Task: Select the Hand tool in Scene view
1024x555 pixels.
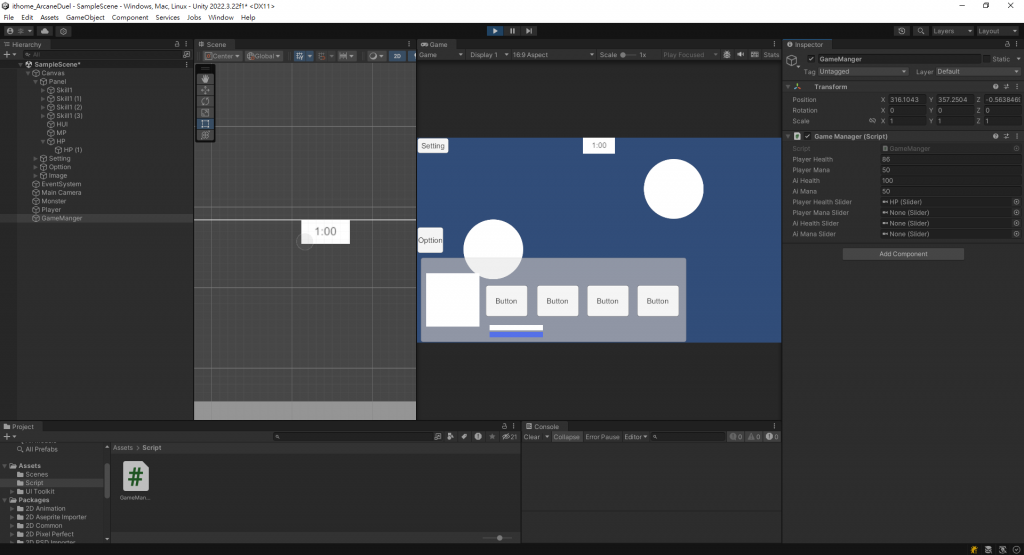Action: point(205,78)
